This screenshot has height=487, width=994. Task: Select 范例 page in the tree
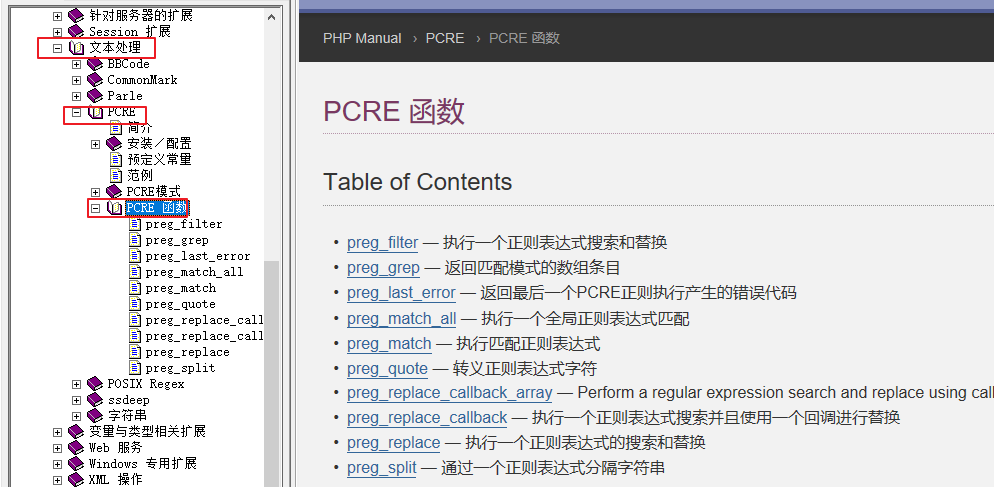pyautogui.click(x=139, y=175)
